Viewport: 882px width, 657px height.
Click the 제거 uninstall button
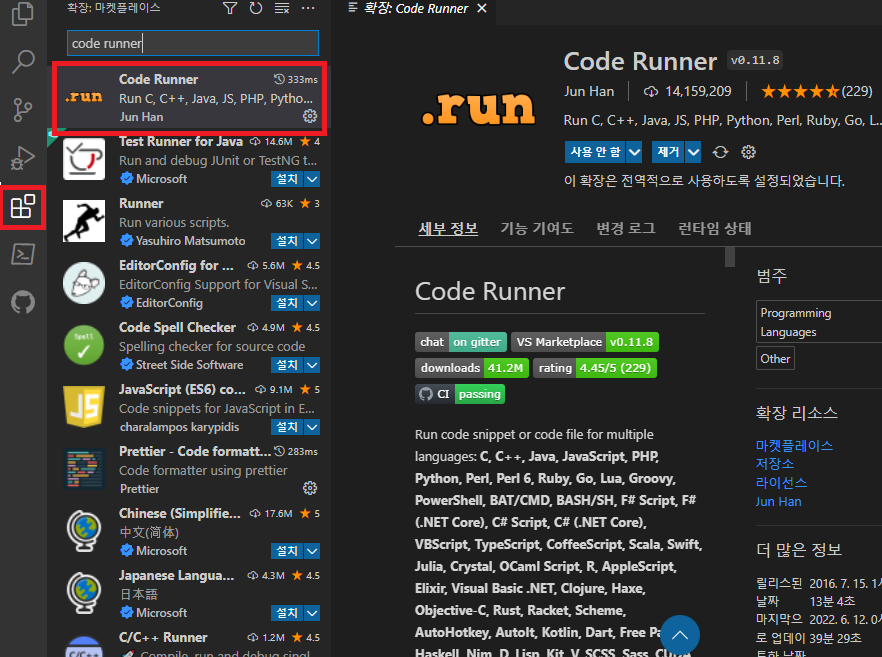coord(668,152)
